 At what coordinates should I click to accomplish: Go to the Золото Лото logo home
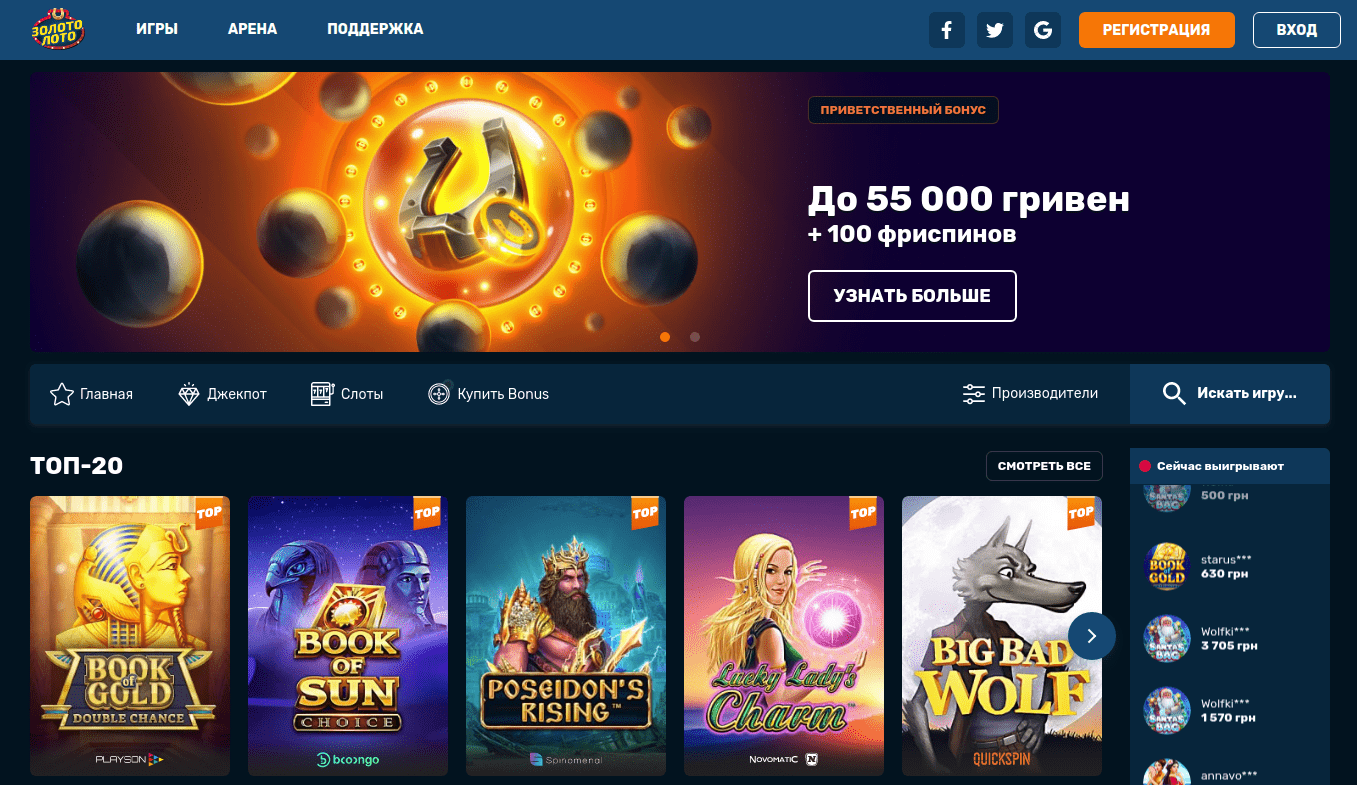click(58, 29)
